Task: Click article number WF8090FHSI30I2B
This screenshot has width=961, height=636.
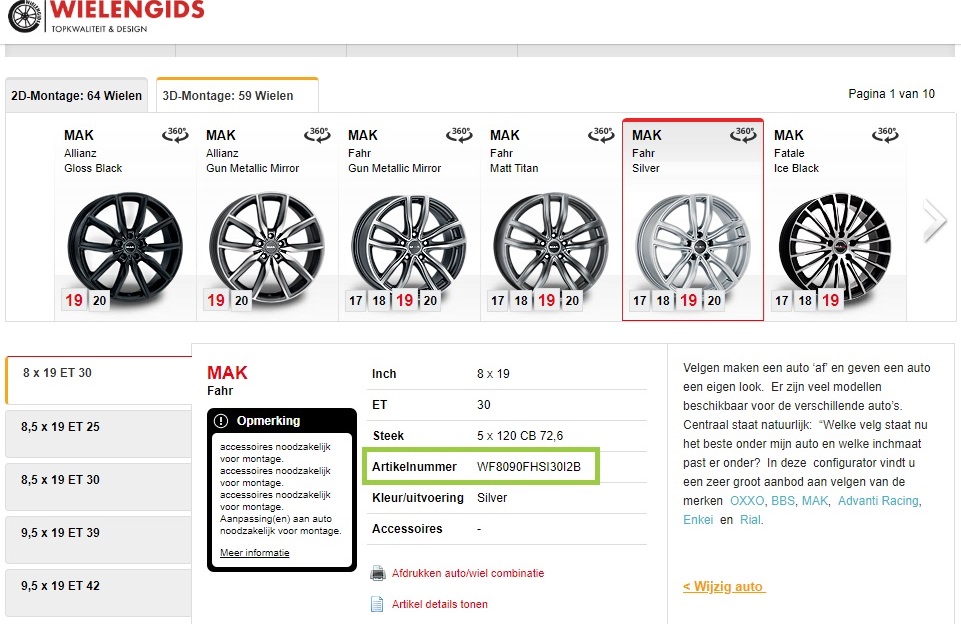Action: [528, 467]
